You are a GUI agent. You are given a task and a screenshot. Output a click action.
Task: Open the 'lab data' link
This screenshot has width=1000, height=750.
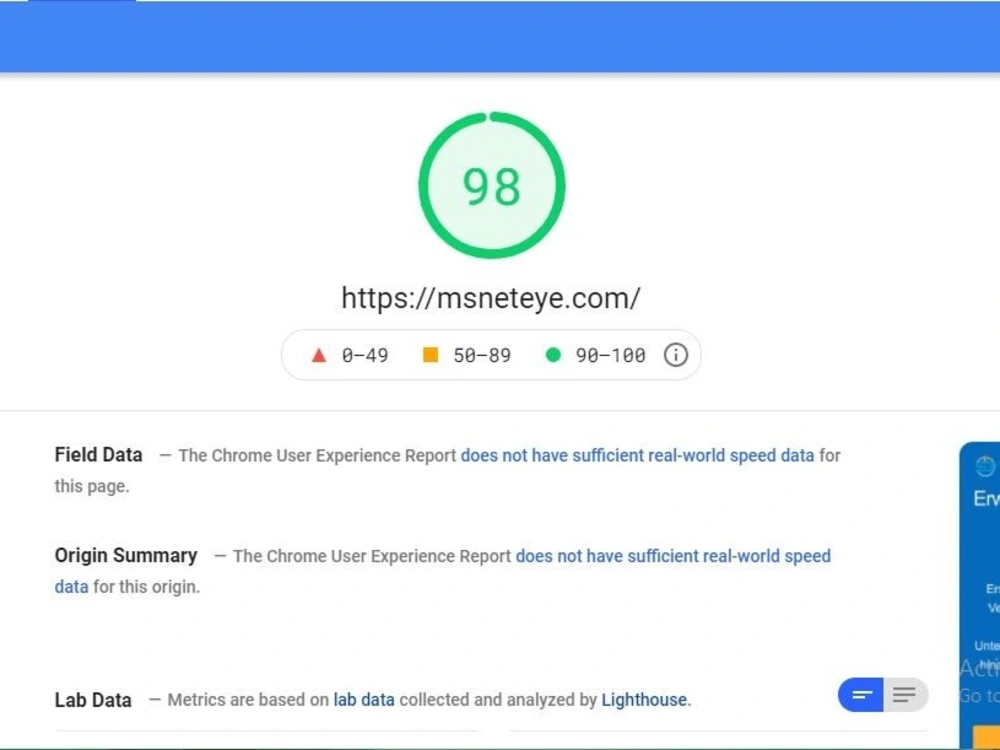[x=364, y=700]
